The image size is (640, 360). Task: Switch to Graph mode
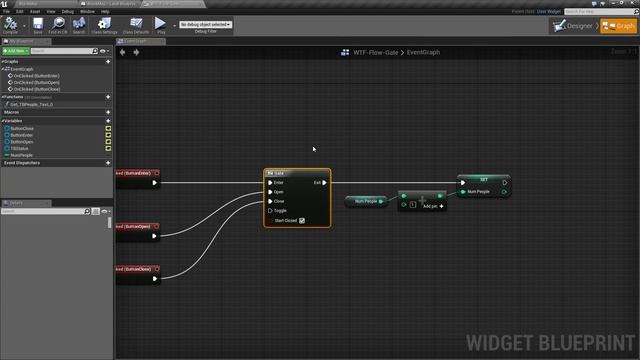coord(618,26)
